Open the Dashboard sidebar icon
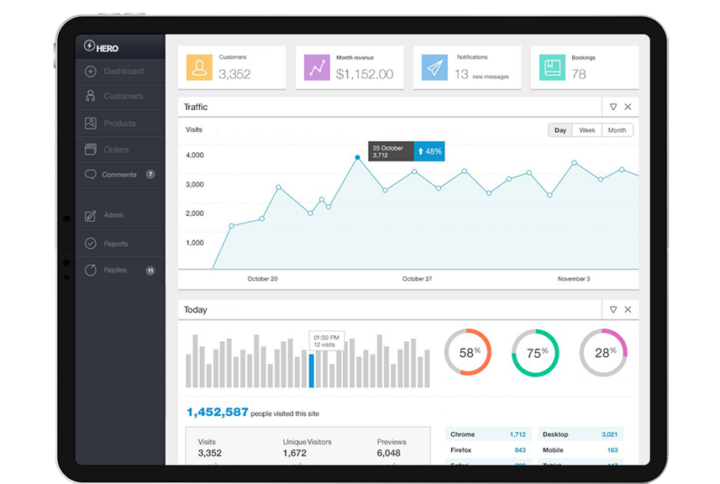 coord(90,71)
